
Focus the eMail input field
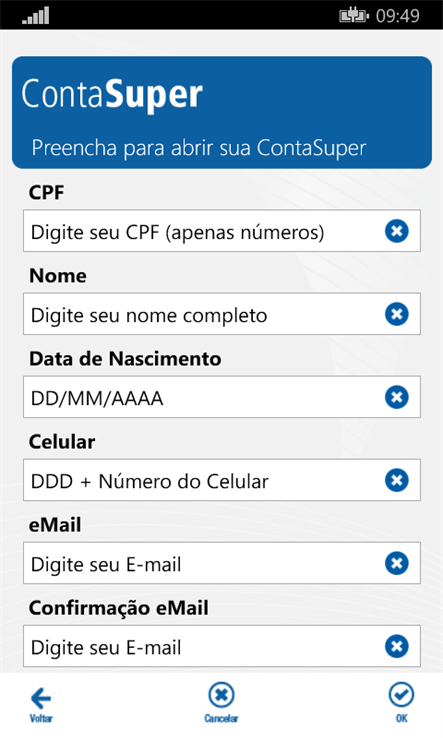[222, 563]
